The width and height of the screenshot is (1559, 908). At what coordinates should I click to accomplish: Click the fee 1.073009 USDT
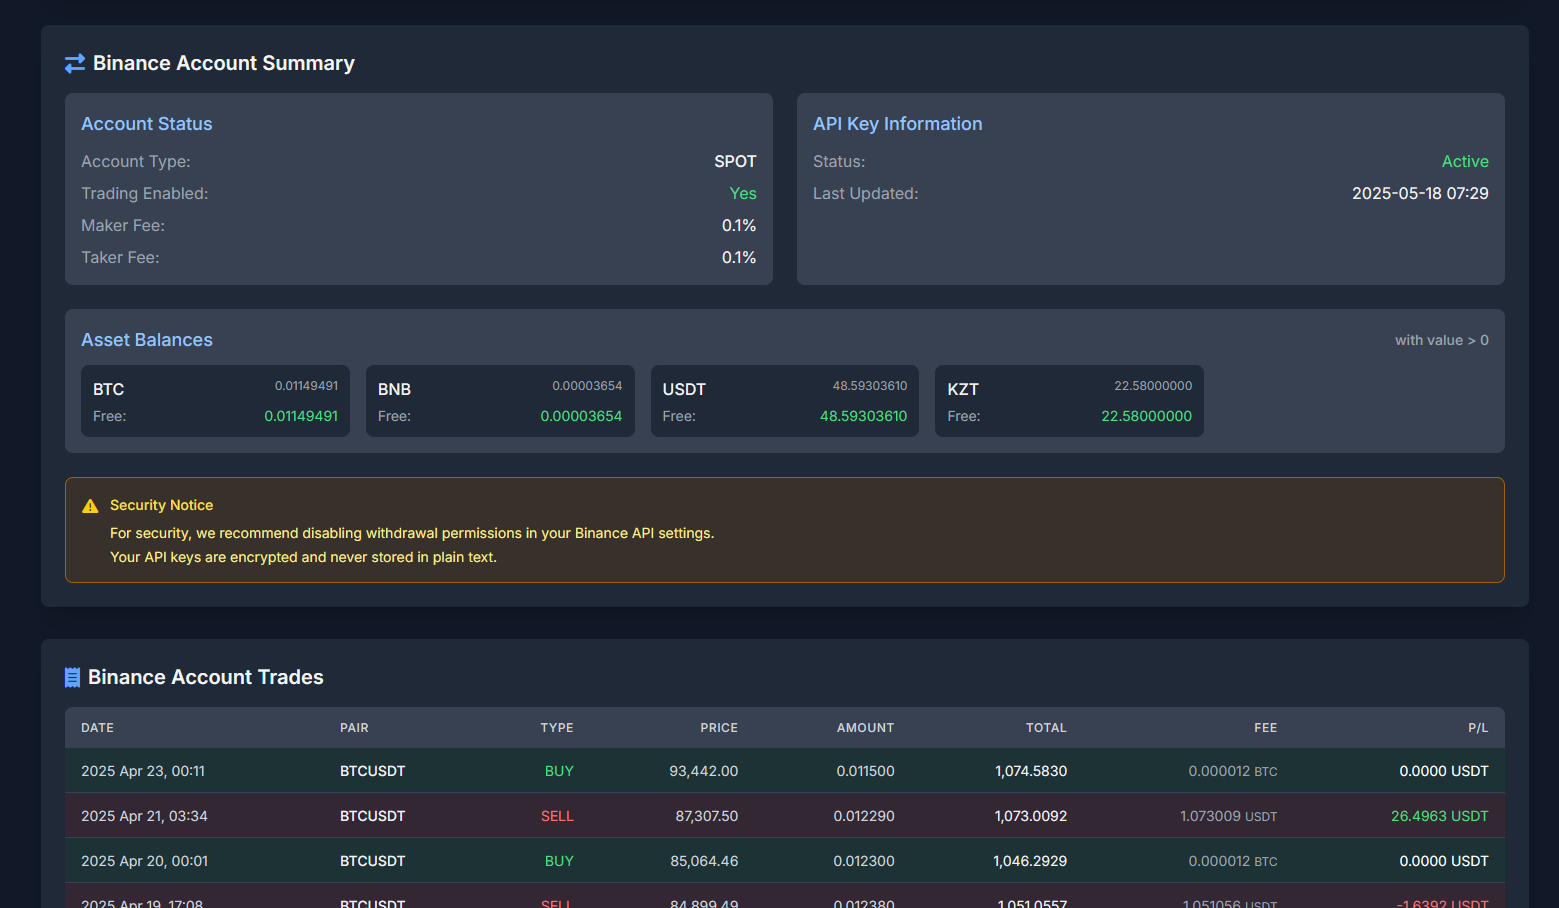[x=1229, y=816]
